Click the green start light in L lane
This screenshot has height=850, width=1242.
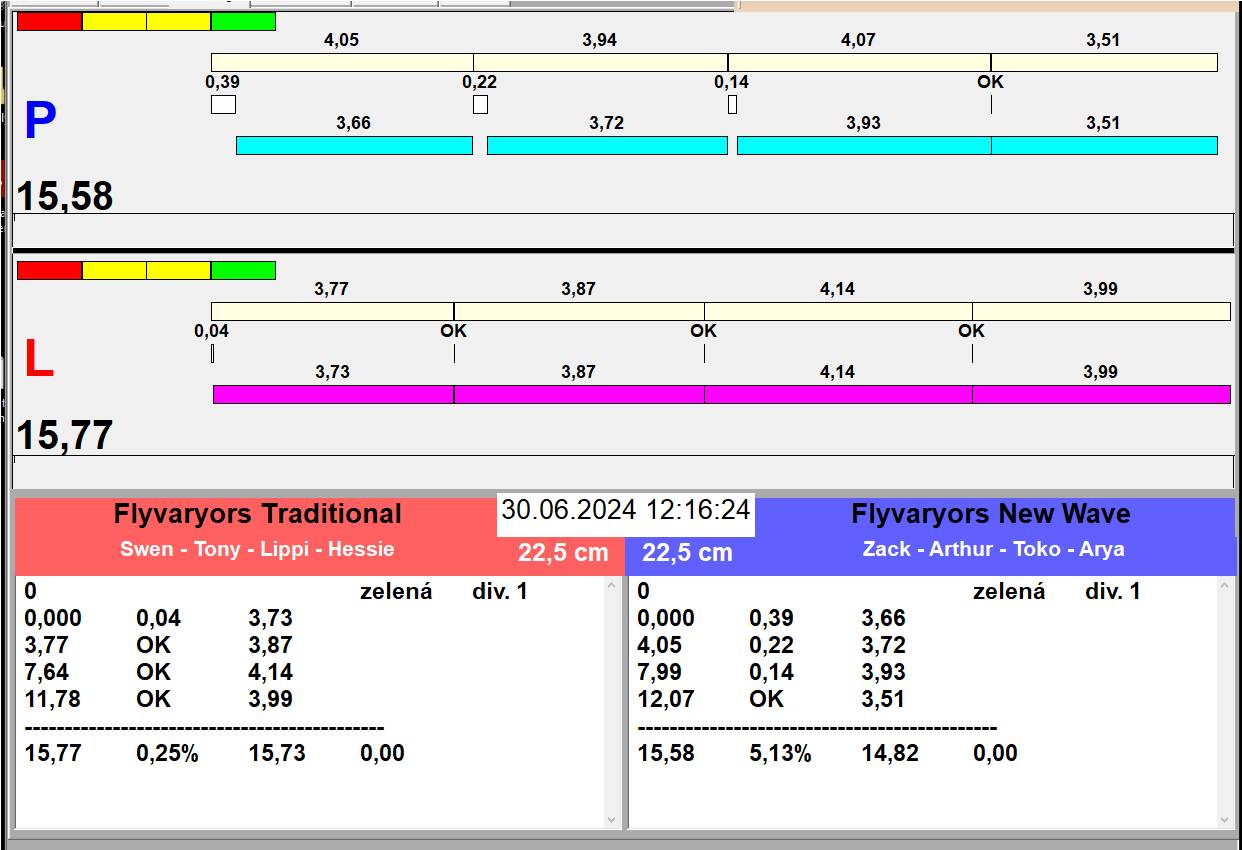coord(243,270)
